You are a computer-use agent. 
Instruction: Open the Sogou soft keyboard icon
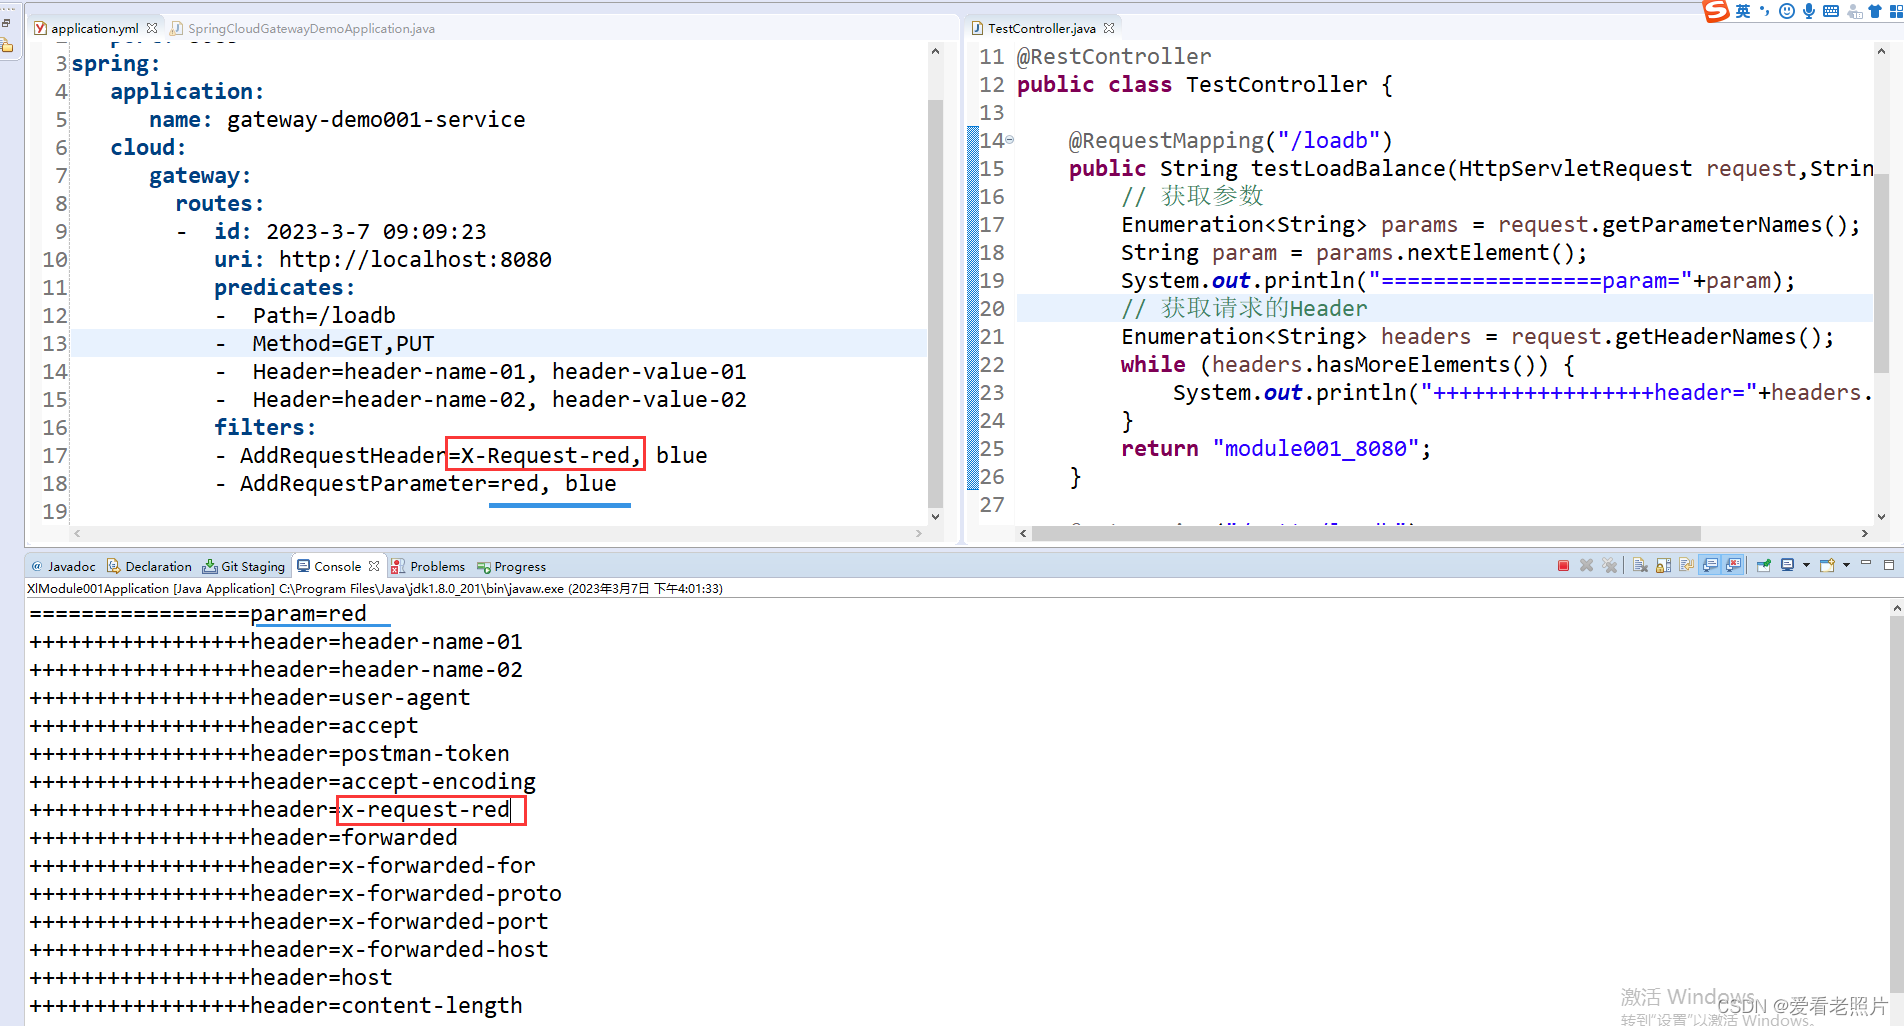pos(1831,11)
